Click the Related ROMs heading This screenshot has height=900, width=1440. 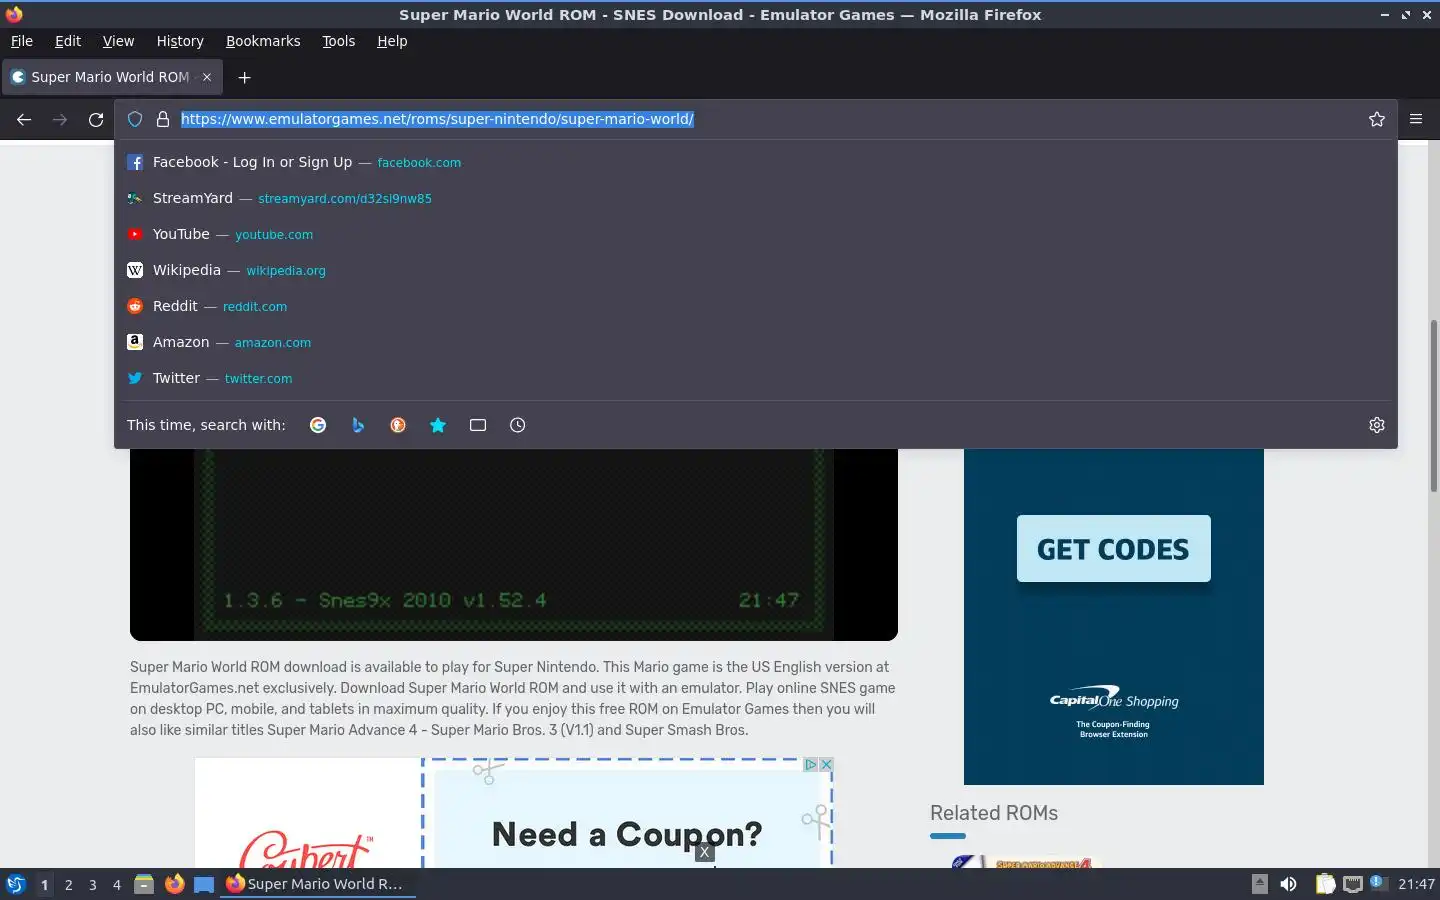click(994, 813)
